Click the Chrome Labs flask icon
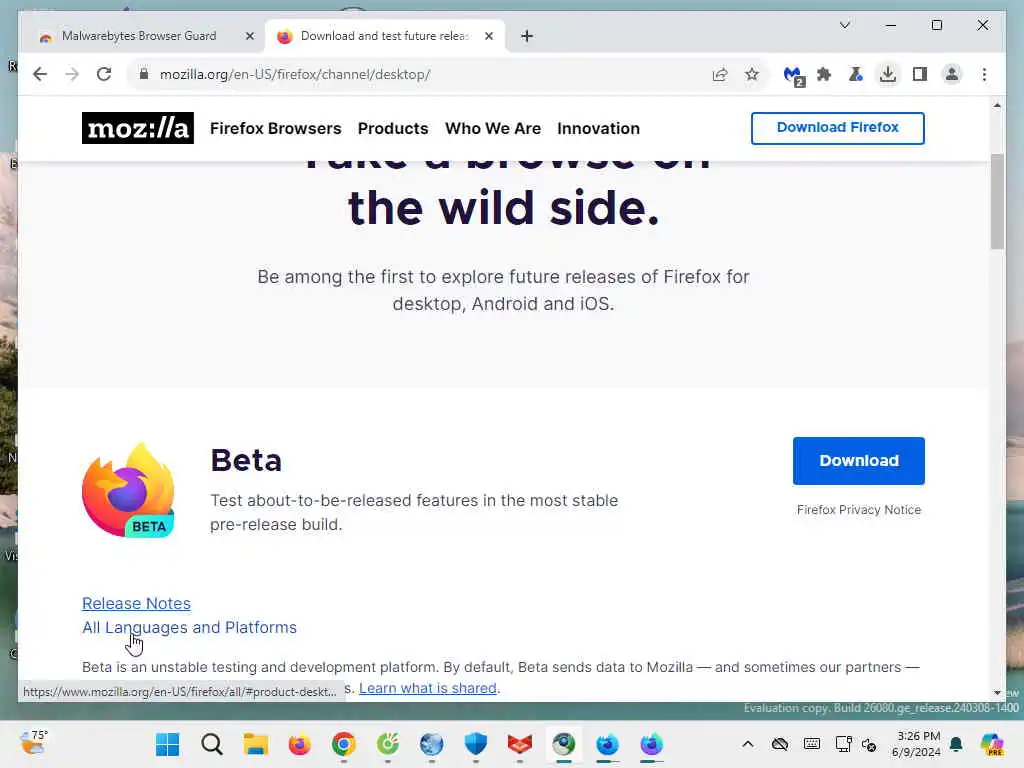Image resolution: width=1024 pixels, height=768 pixels. (856, 74)
